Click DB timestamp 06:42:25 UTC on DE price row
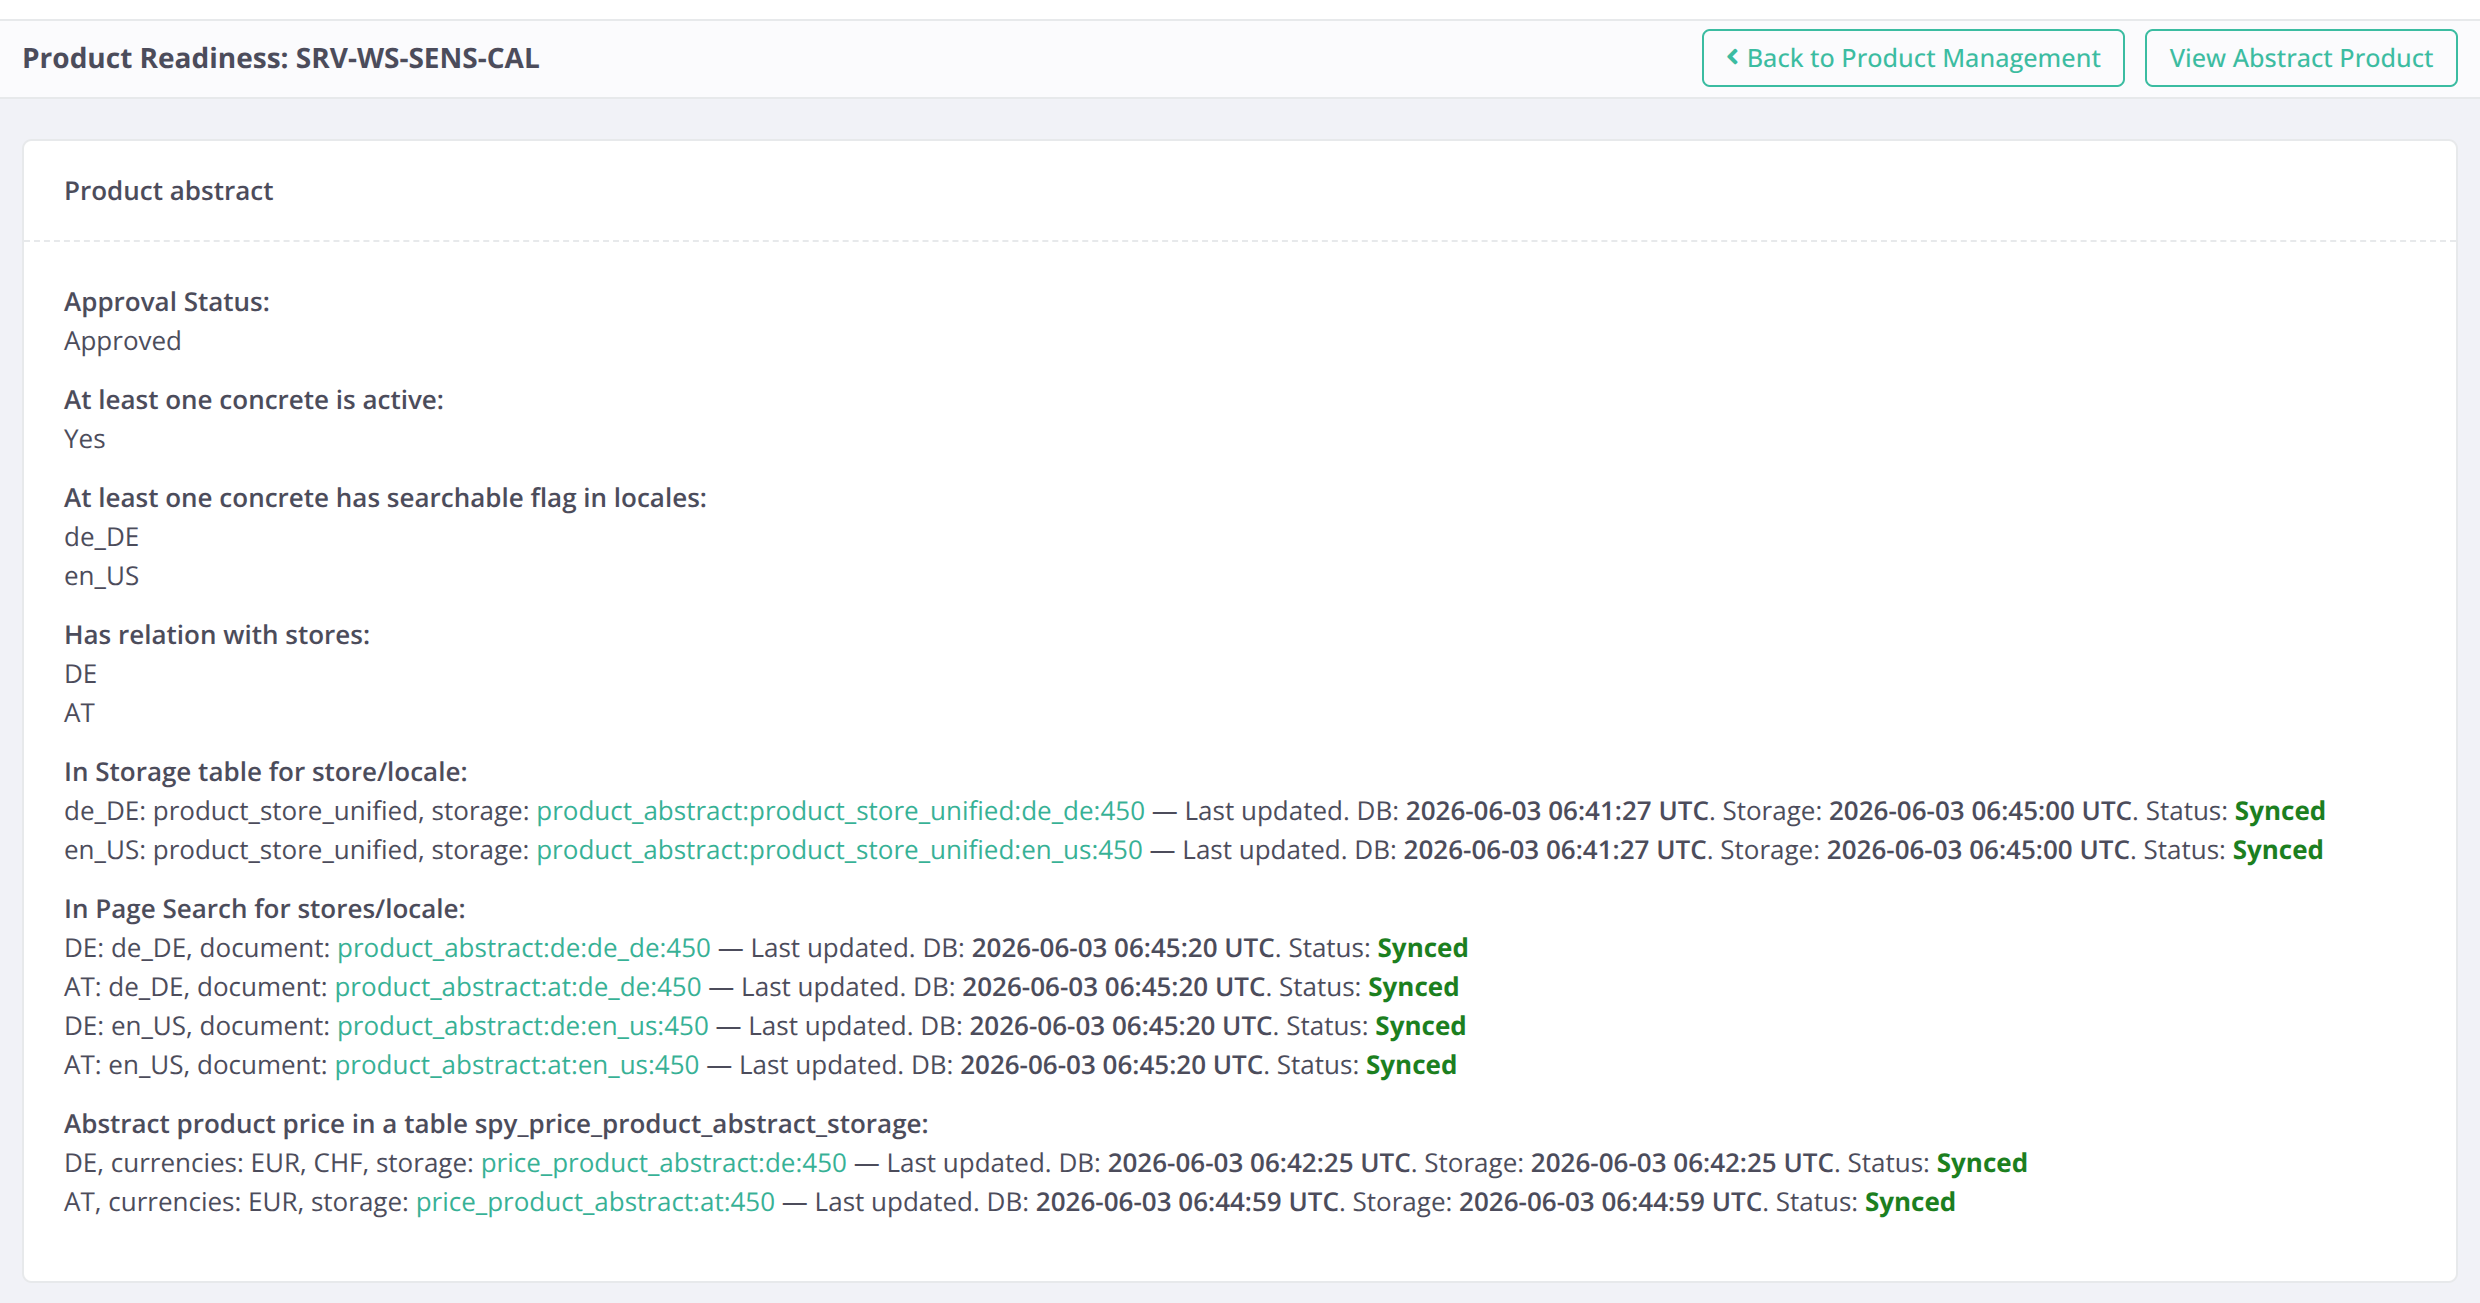Screen dimensions: 2480x1303 [x=1259, y=1162]
